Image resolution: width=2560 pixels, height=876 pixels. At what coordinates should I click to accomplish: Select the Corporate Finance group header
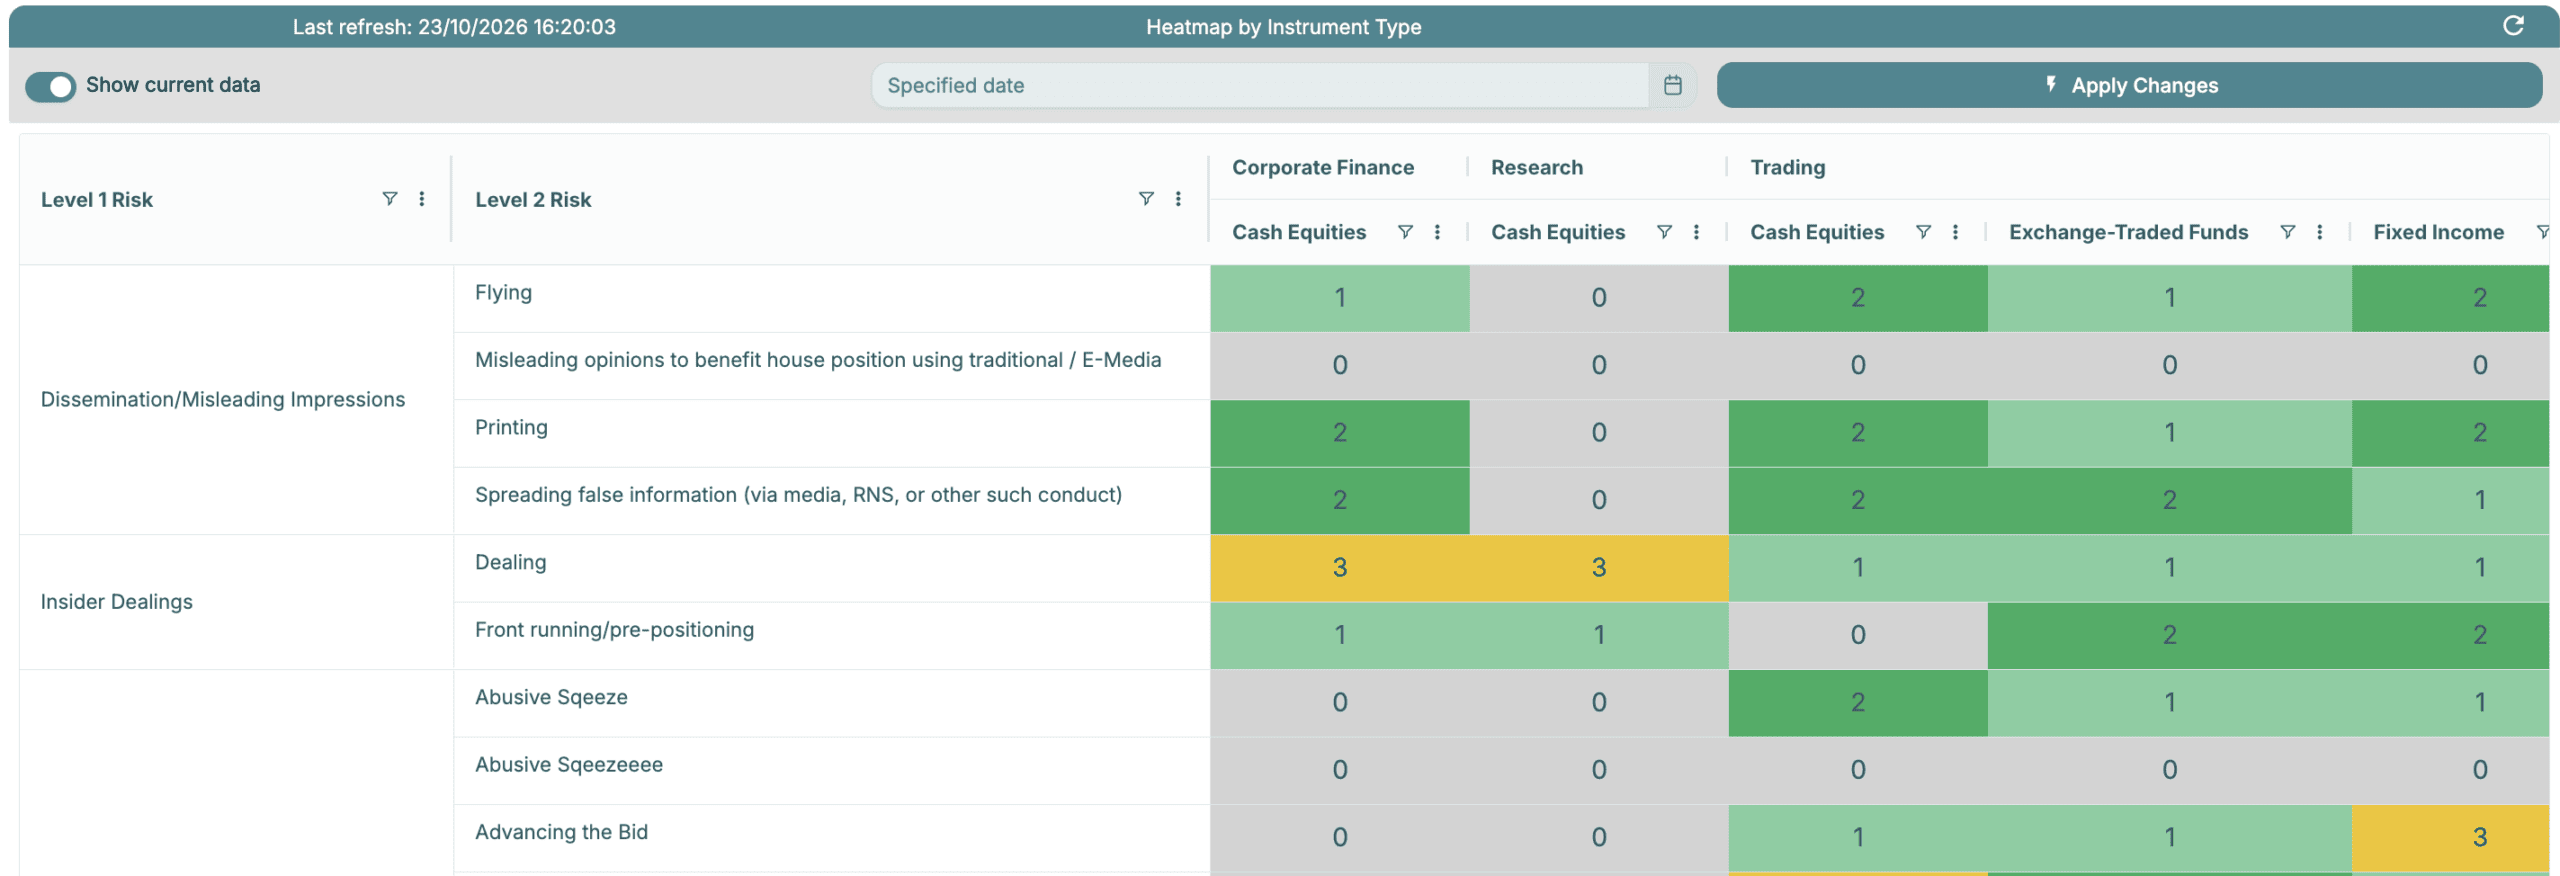pos(1322,167)
